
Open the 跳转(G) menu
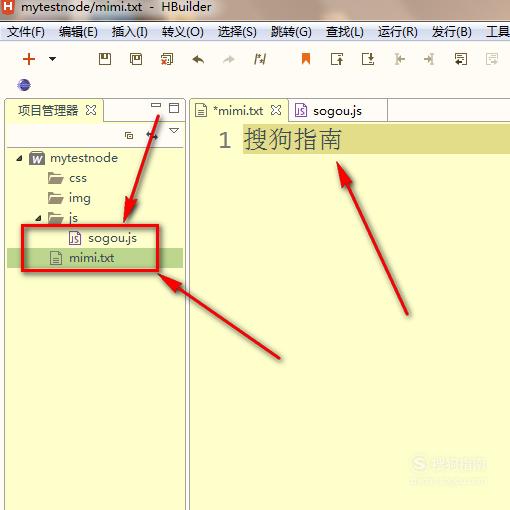pyautogui.click(x=291, y=32)
